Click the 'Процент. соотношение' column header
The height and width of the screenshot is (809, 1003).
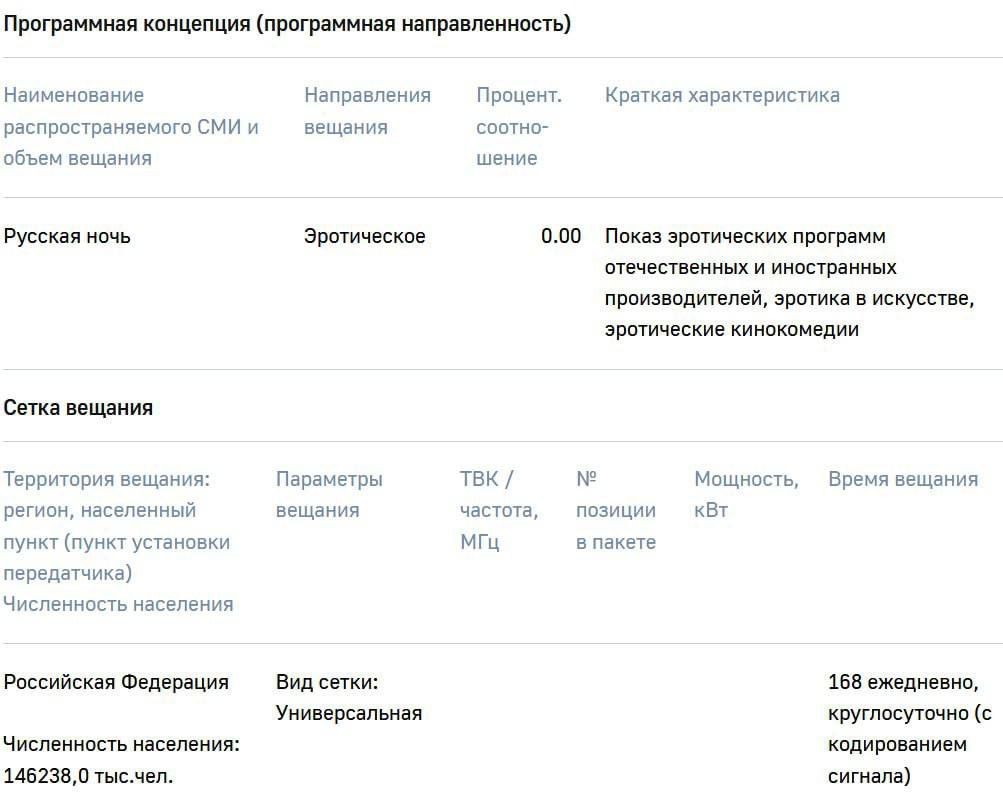[x=518, y=126]
